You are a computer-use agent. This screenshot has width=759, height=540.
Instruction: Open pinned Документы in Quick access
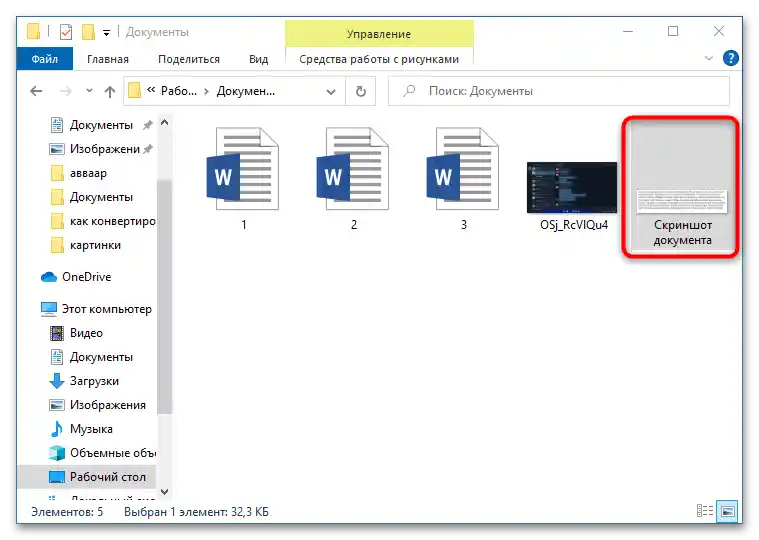point(101,125)
